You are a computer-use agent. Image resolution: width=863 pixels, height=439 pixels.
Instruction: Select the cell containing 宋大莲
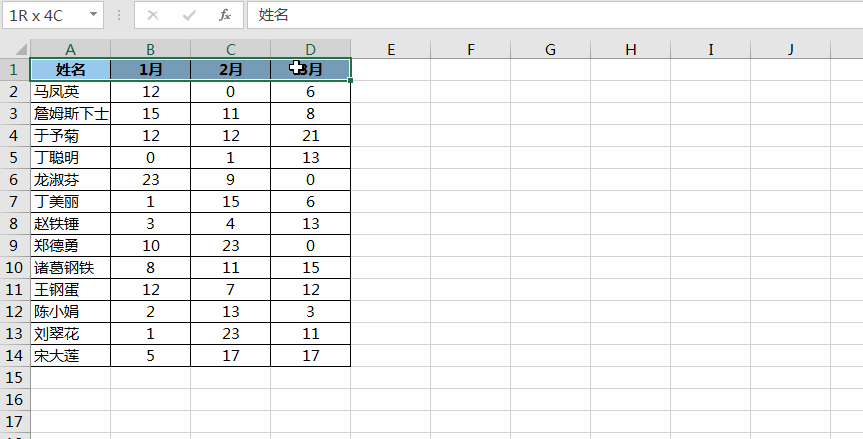coord(70,355)
